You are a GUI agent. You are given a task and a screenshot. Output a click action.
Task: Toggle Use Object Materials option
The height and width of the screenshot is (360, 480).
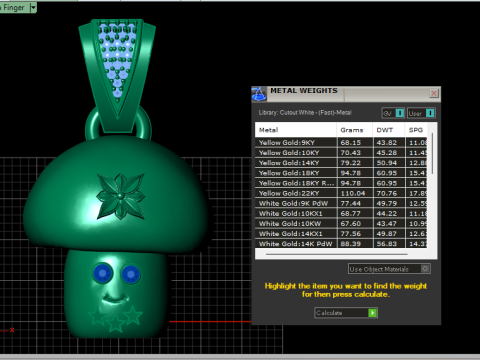tap(389, 269)
